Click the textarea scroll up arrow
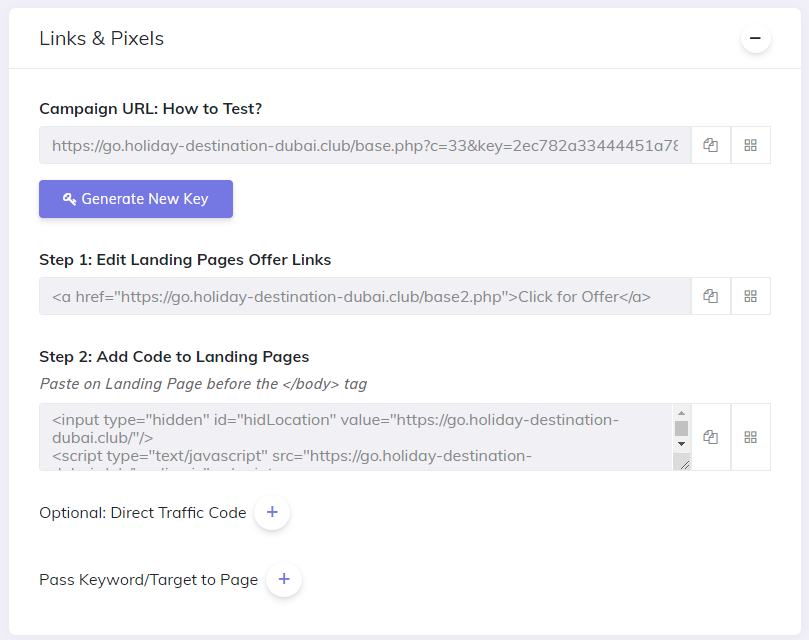This screenshot has width=809, height=640. [682, 413]
